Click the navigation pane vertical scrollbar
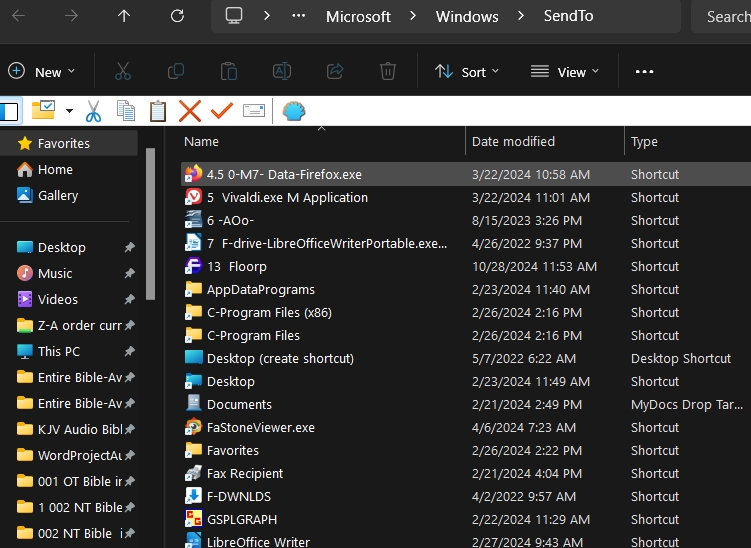Screen dimensions: 751x548 pos(150,224)
